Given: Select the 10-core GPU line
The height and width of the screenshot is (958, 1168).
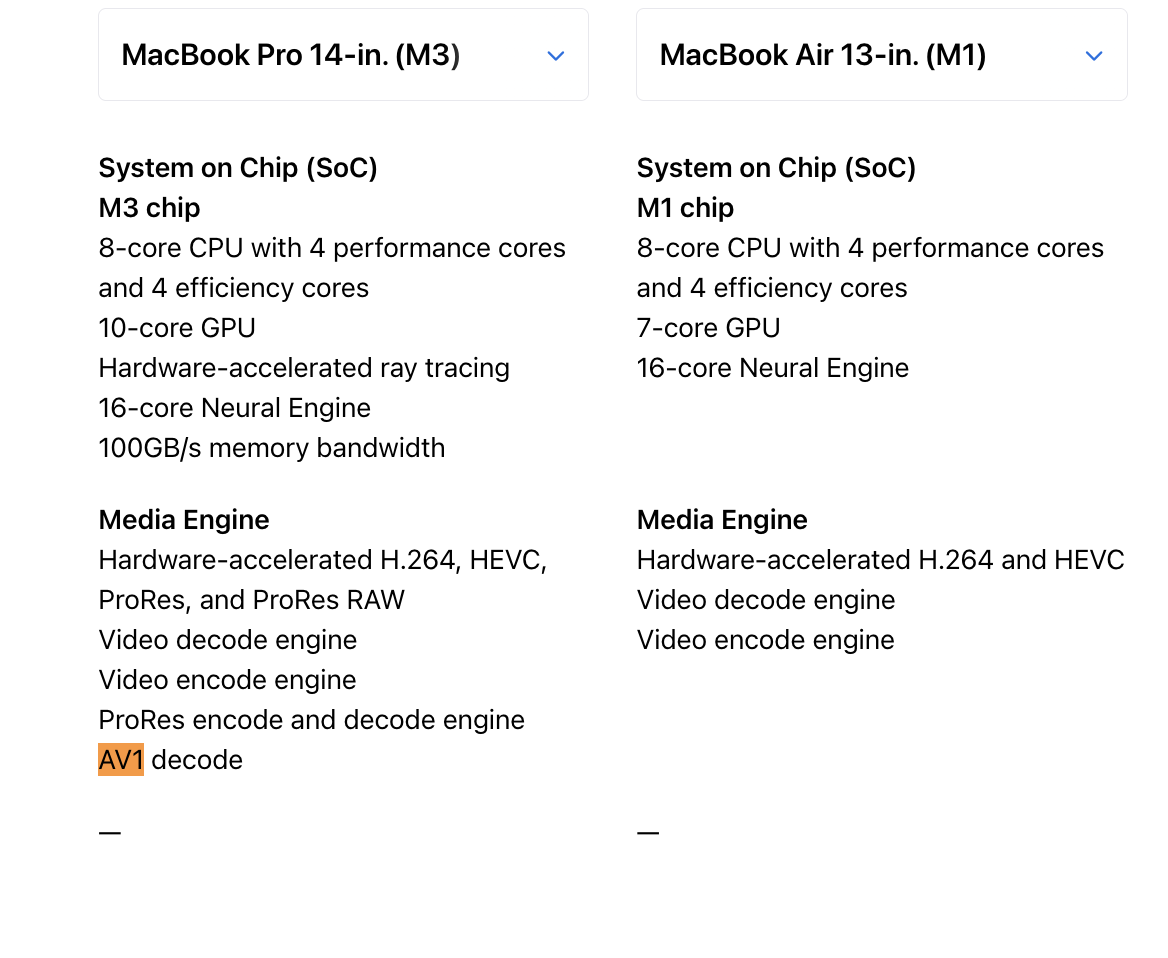Looking at the screenshot, I should pyautogui.click(x=177, y=328).
